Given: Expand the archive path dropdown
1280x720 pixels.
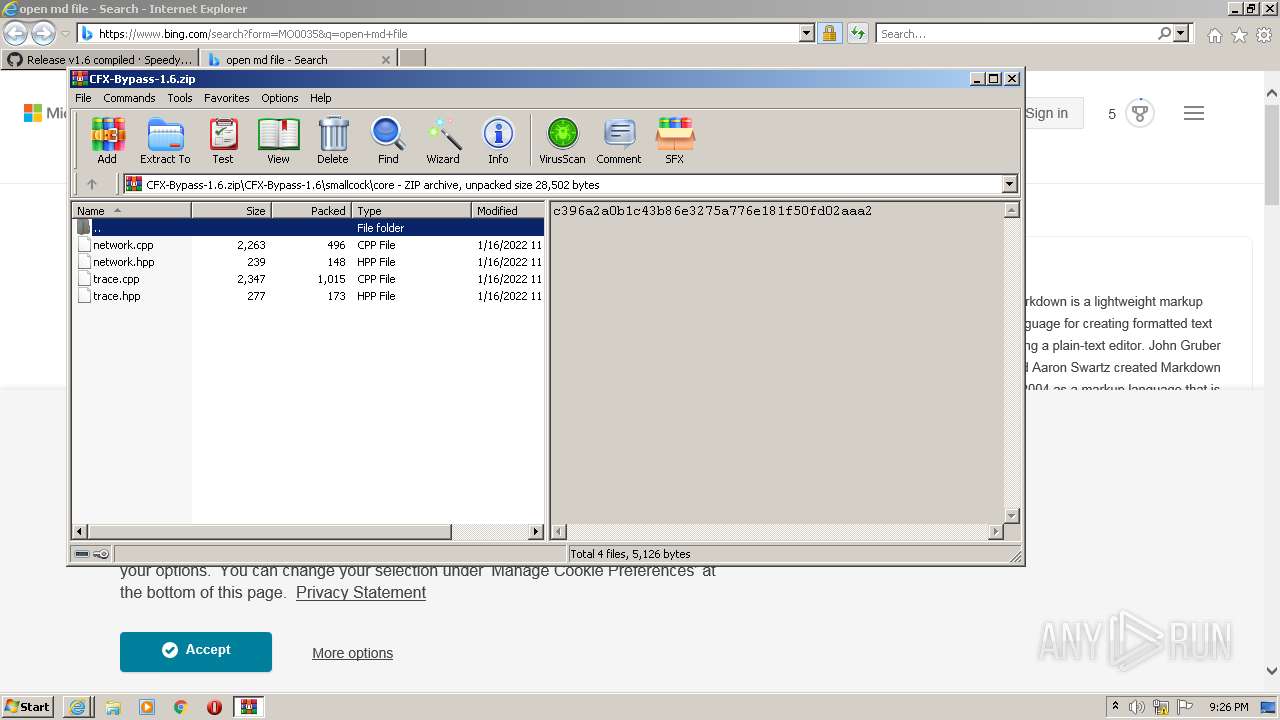Looking at the screenshot, I should tap(1009, 184).
